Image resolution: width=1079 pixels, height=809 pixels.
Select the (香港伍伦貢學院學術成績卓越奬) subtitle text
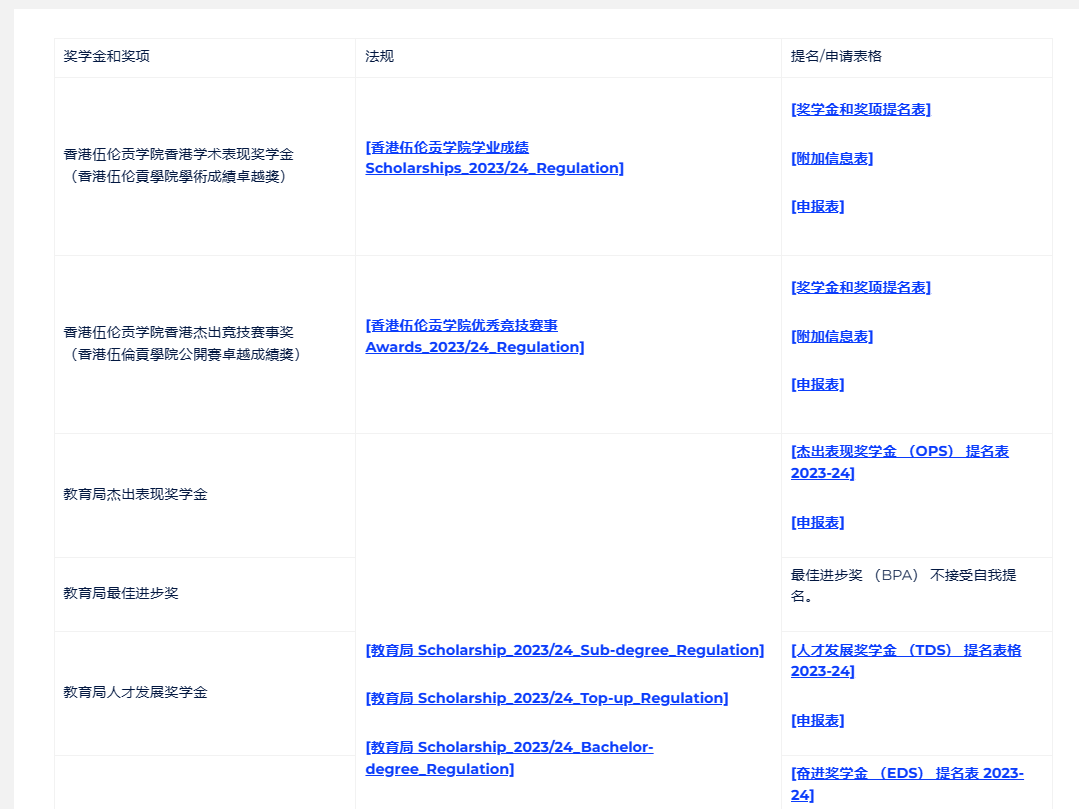coord(179,177)
